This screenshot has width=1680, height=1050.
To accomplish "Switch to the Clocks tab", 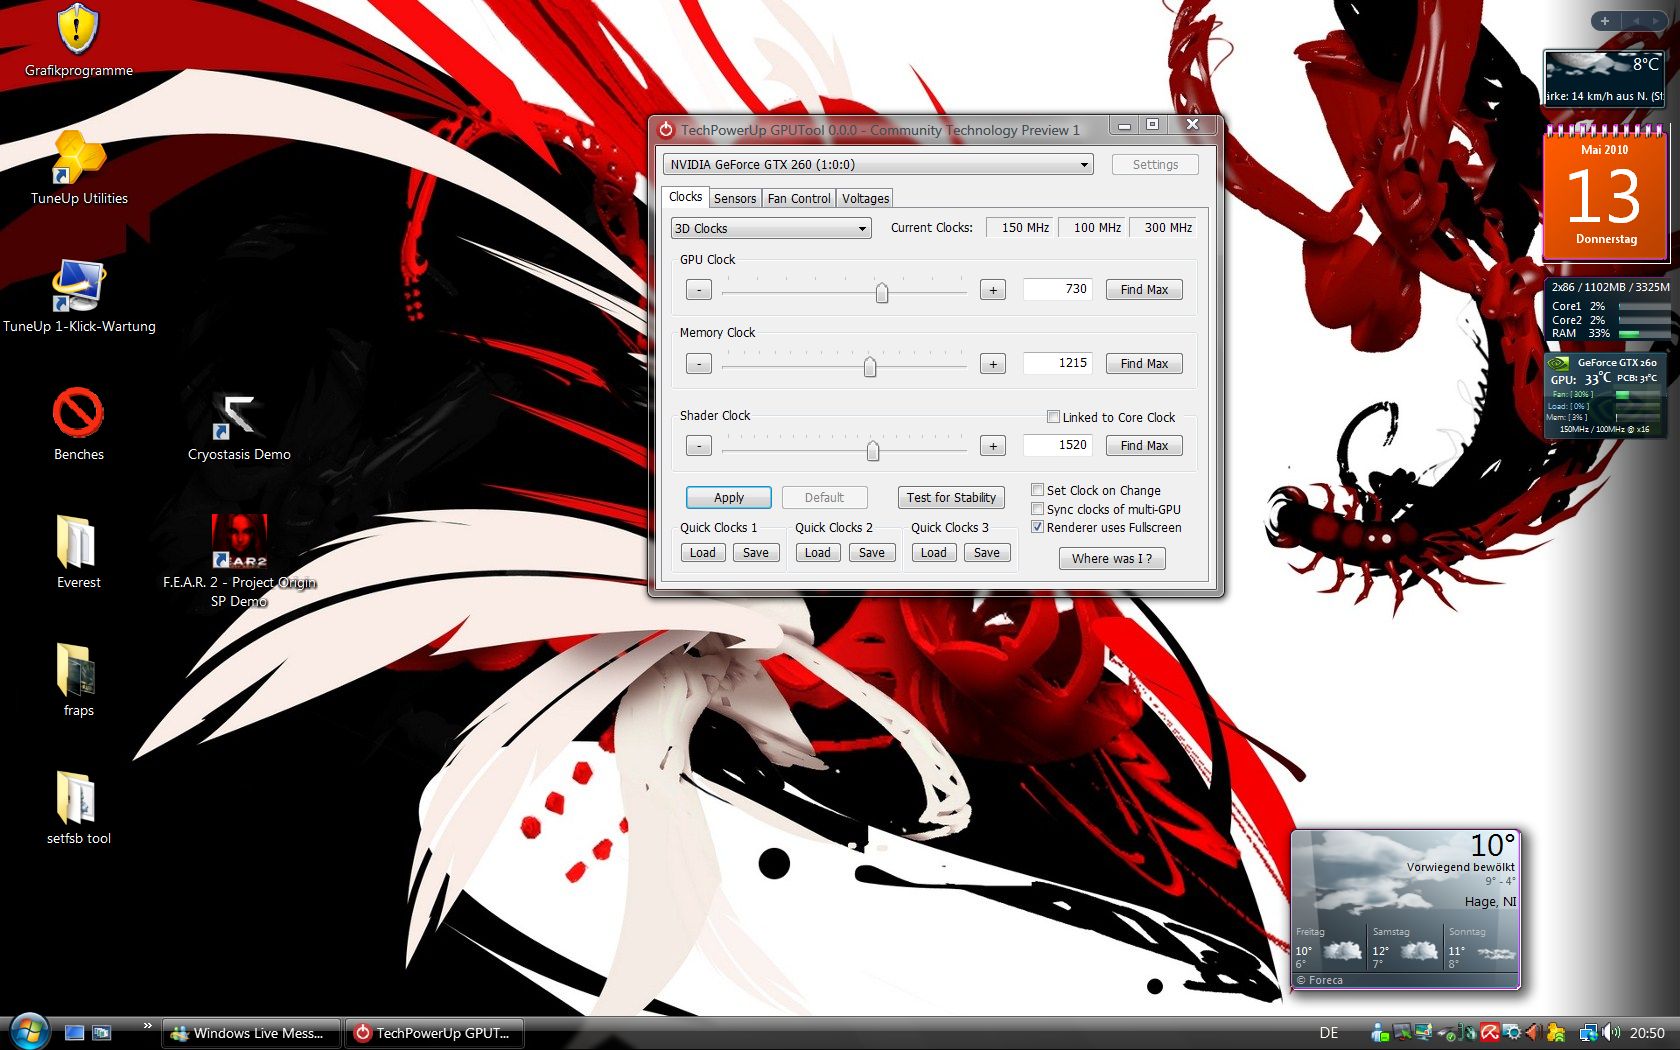I will (x=686, y=197).
